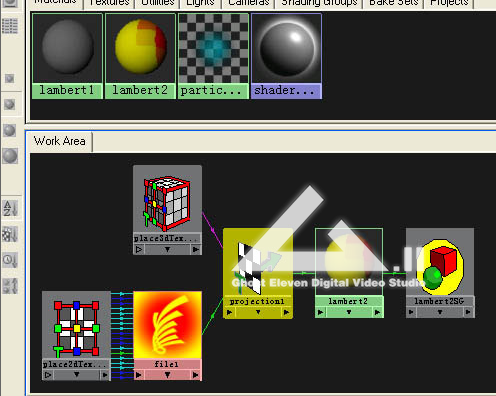Open the Textures tab
Image resolution: width=496 pixels, height=396 pixels.
(x=109, y=3)
